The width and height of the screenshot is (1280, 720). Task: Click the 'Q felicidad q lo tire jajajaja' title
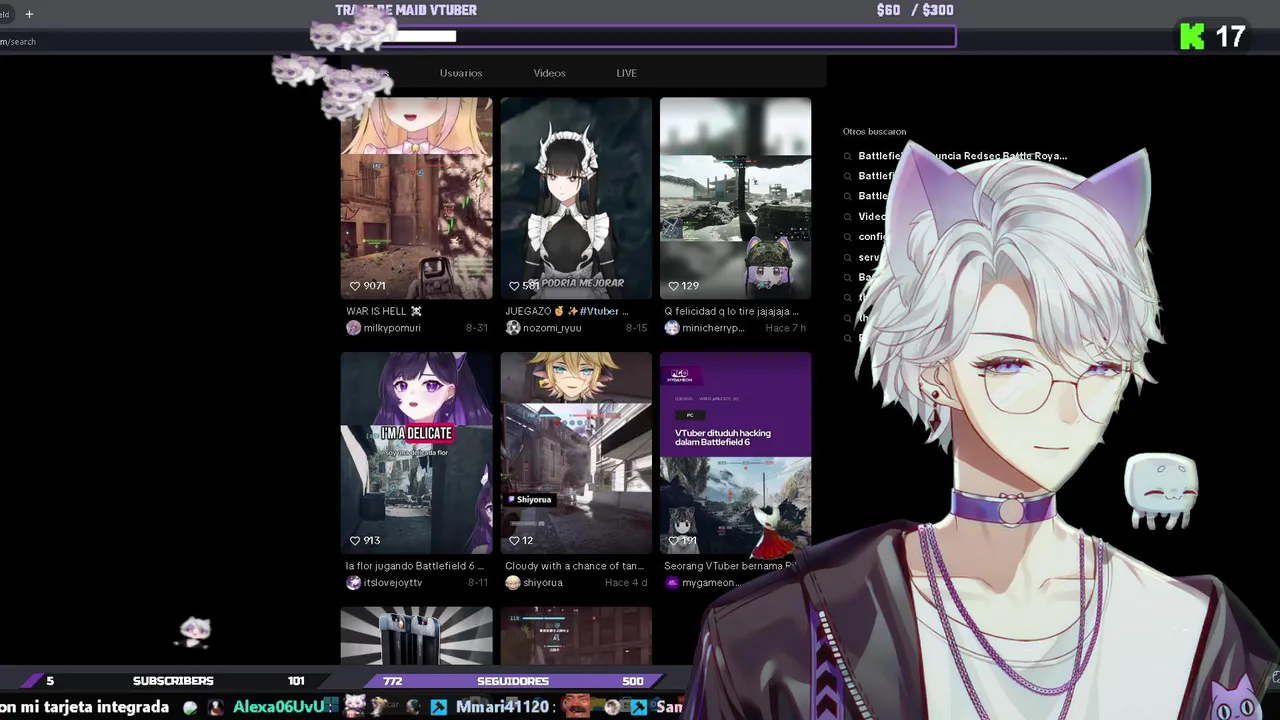coord(731,311)
